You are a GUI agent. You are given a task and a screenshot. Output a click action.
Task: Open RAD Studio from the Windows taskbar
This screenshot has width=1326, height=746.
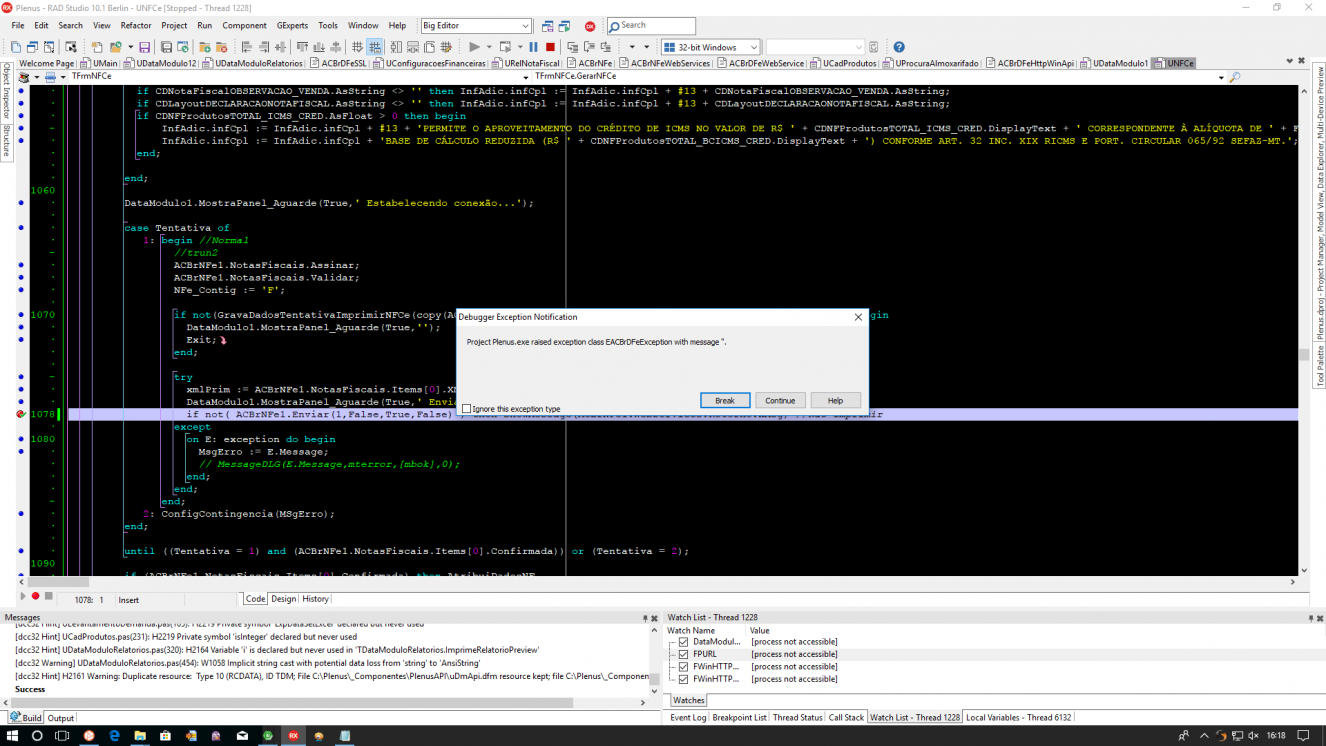pyautogui.click(x=294, y=735)
